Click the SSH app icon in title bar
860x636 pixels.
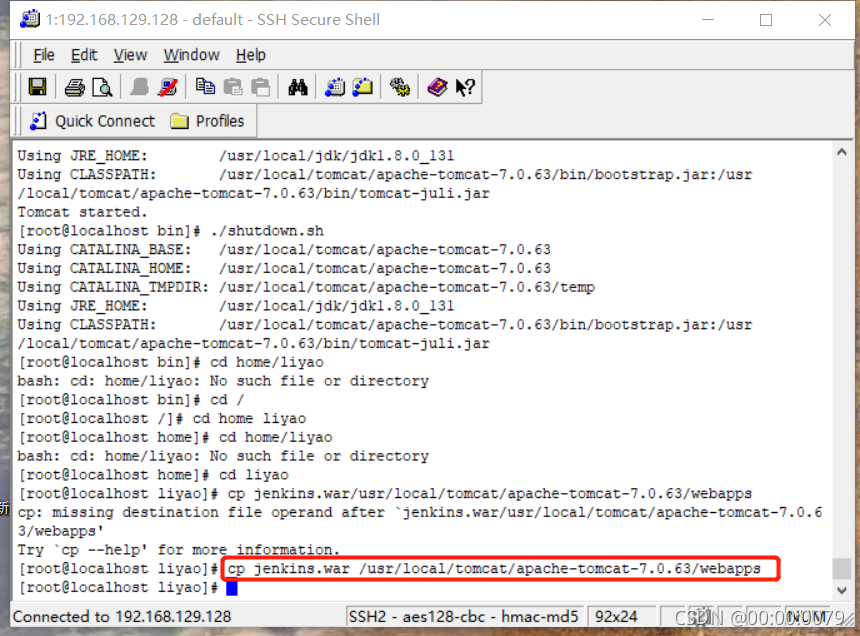30,19
